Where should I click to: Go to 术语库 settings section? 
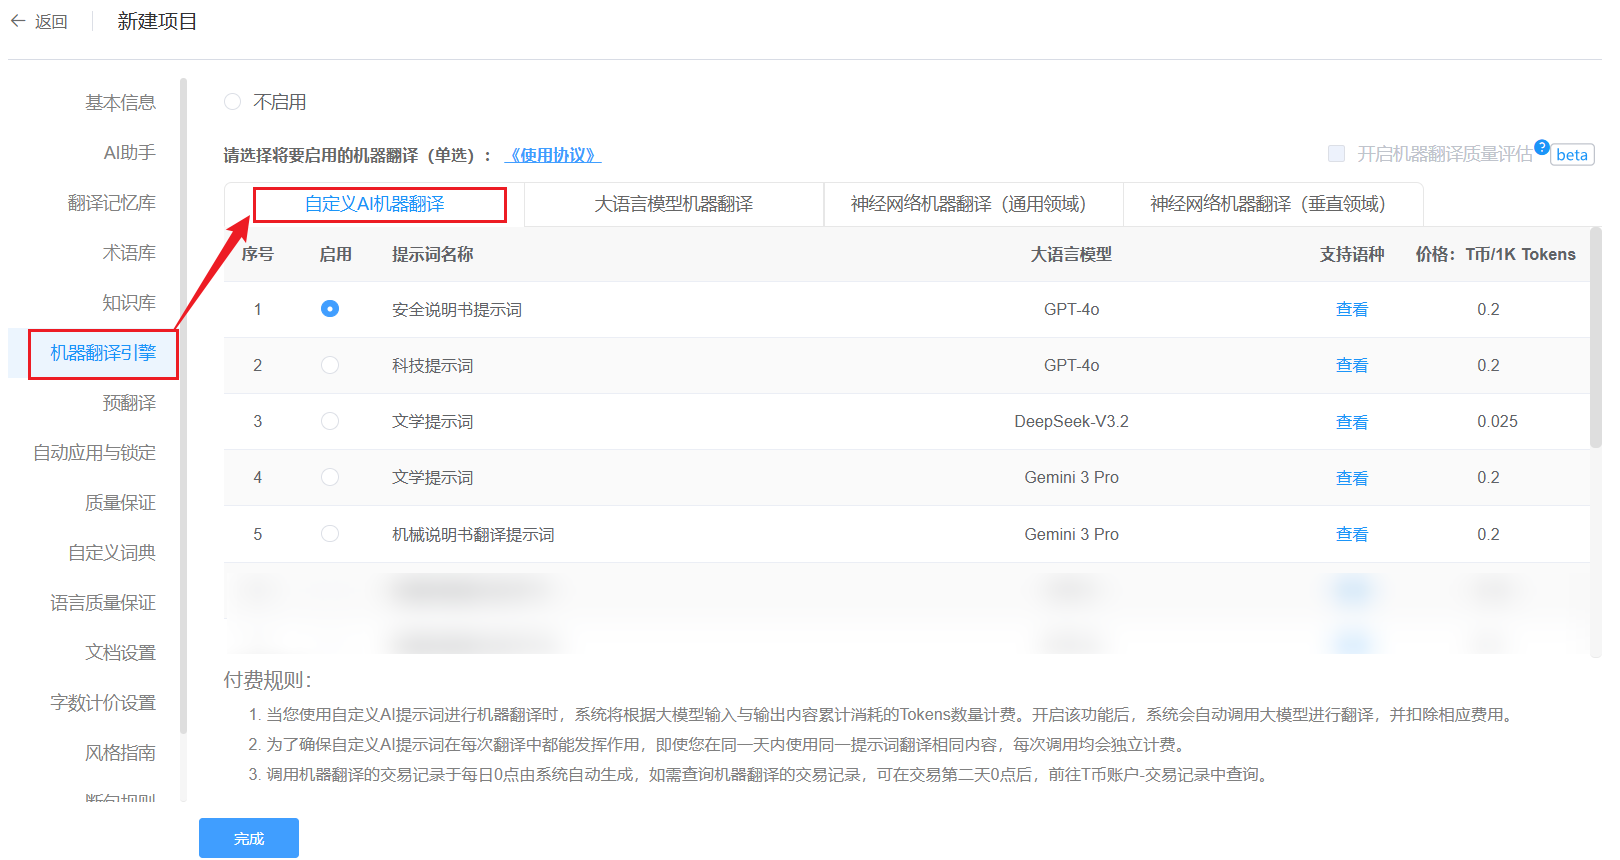[x=128, y=253]
